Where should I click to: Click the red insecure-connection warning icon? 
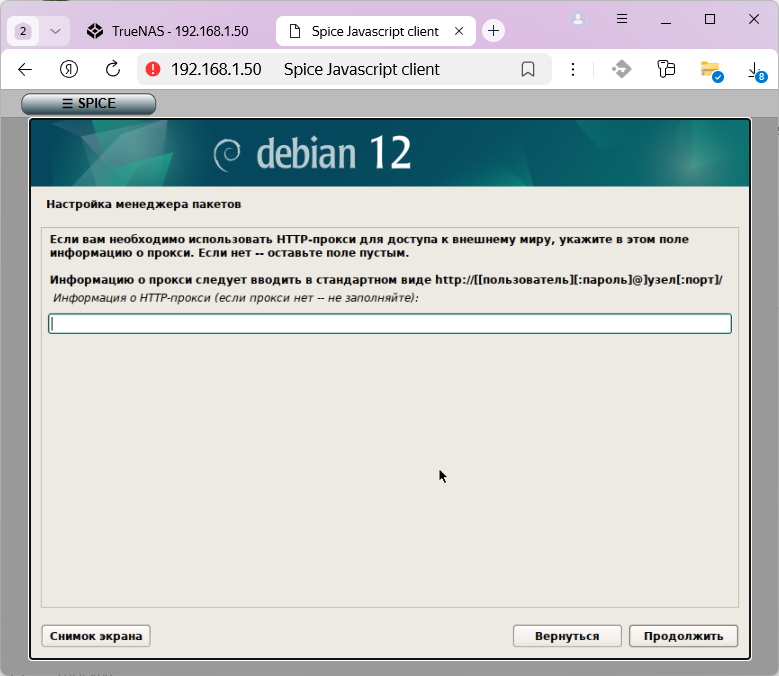(153, 69)
